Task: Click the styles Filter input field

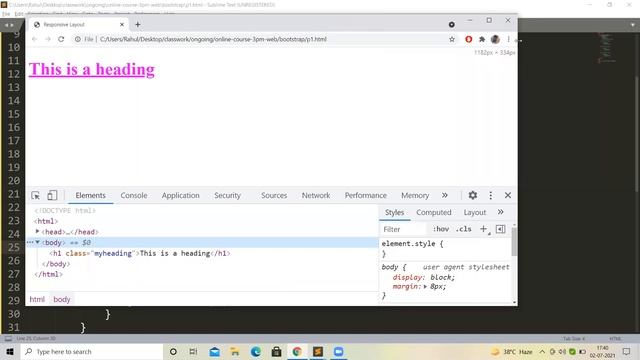Action: (x=404, y=229)
